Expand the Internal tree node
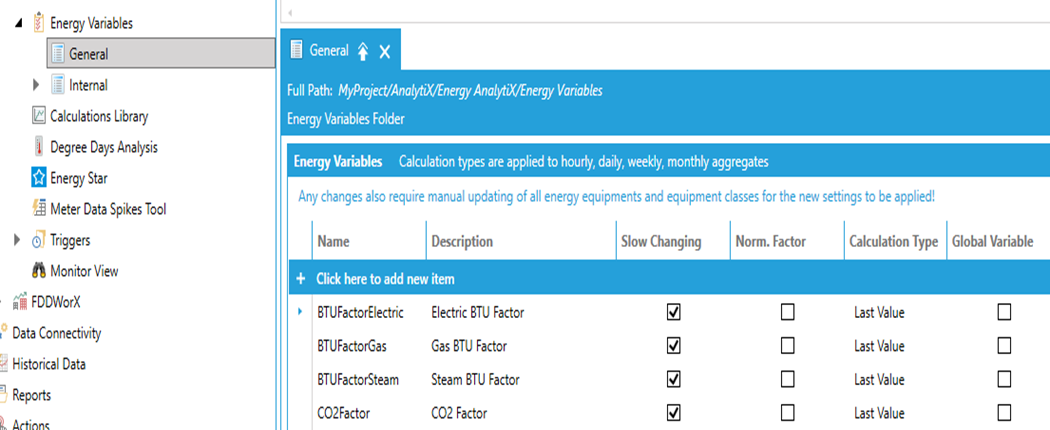This screenshot has height=430, width=1050. click(36, 85)
